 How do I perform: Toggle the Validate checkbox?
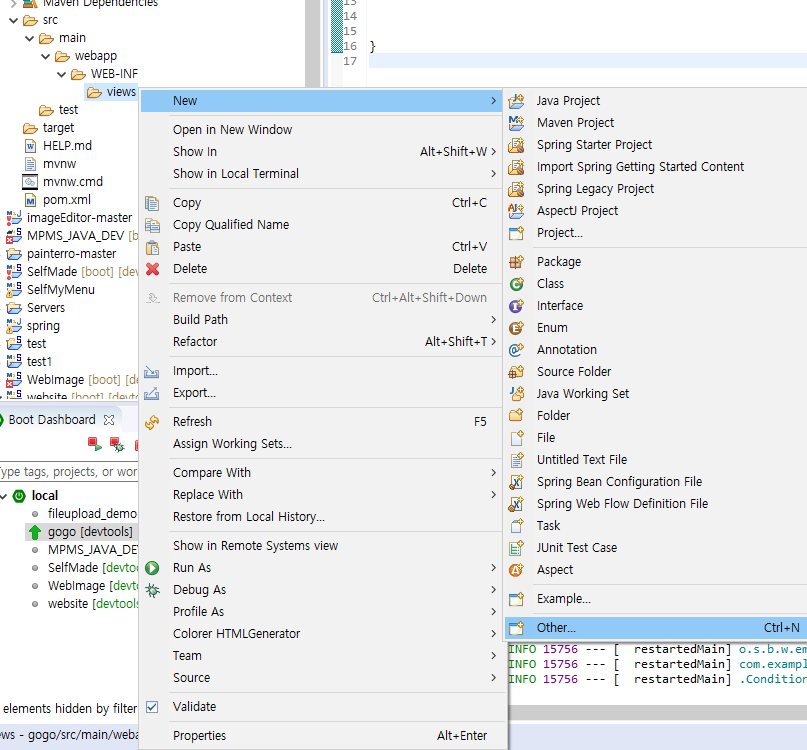click(x=152, y=707)
